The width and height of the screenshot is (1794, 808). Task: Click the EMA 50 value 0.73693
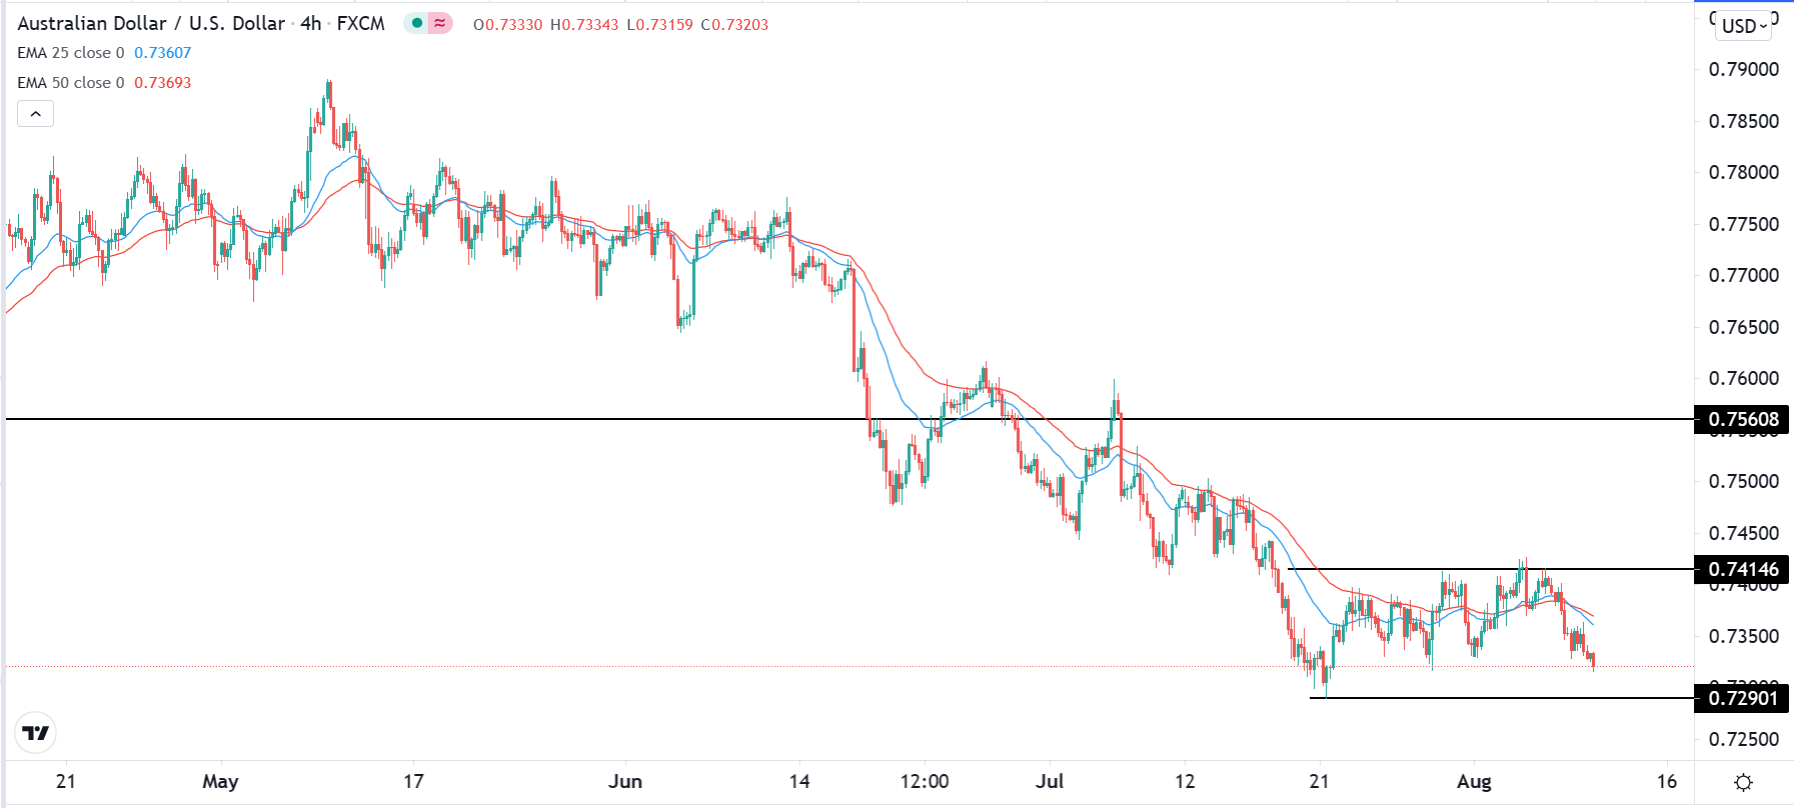(x=162, y=83)
